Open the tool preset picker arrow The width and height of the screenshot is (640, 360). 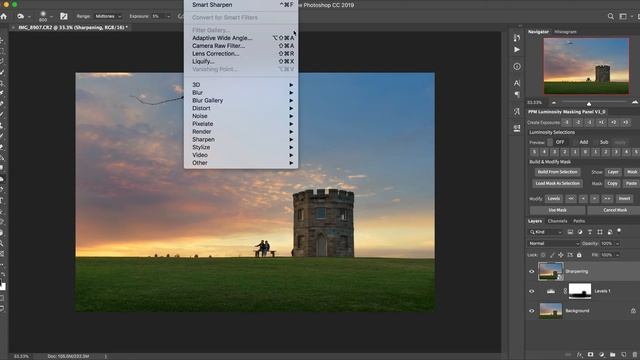[29, 17]
